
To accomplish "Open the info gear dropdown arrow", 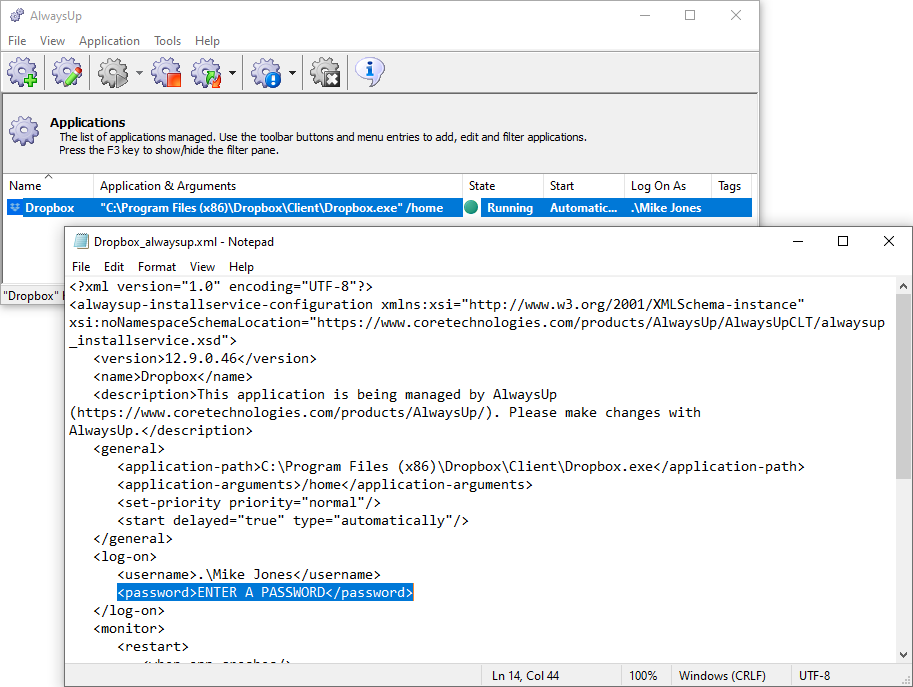I will point(292,73).
